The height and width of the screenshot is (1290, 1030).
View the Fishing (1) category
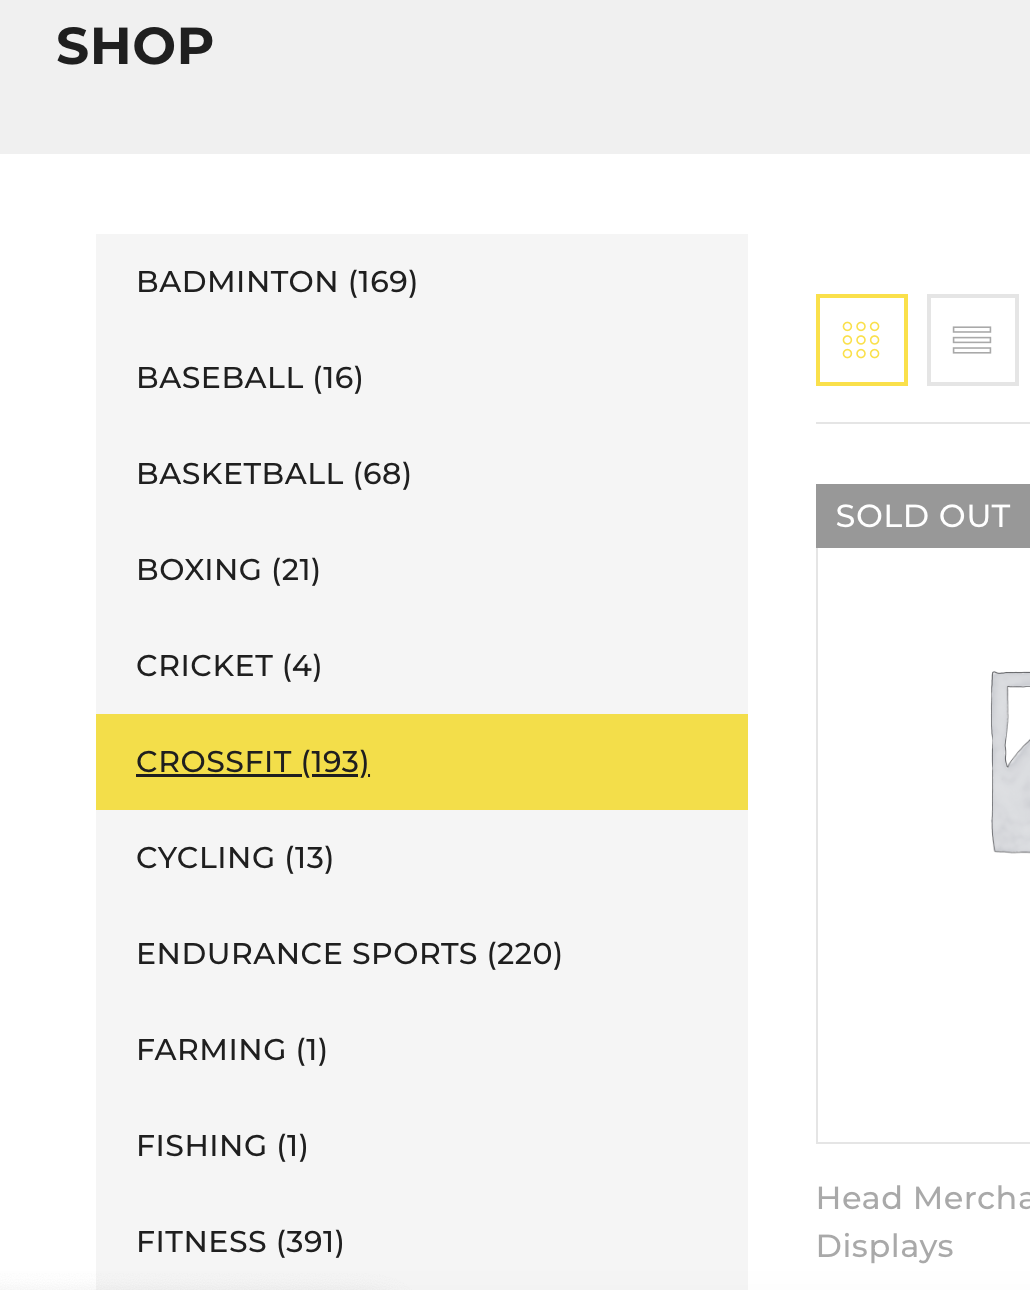[222, 1146]
